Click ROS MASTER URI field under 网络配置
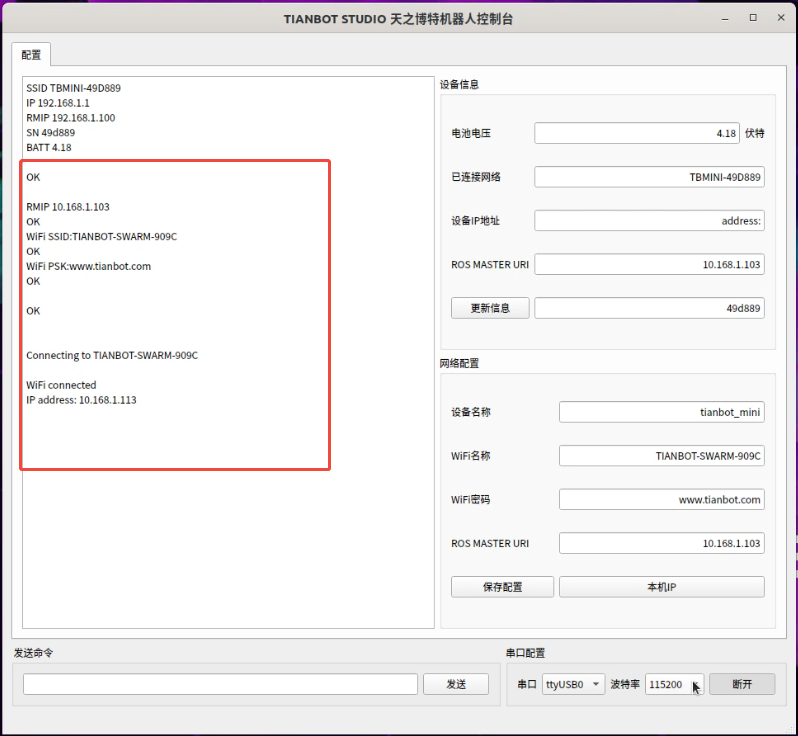The width and height of the screenshot is (798, 736). 661,543
